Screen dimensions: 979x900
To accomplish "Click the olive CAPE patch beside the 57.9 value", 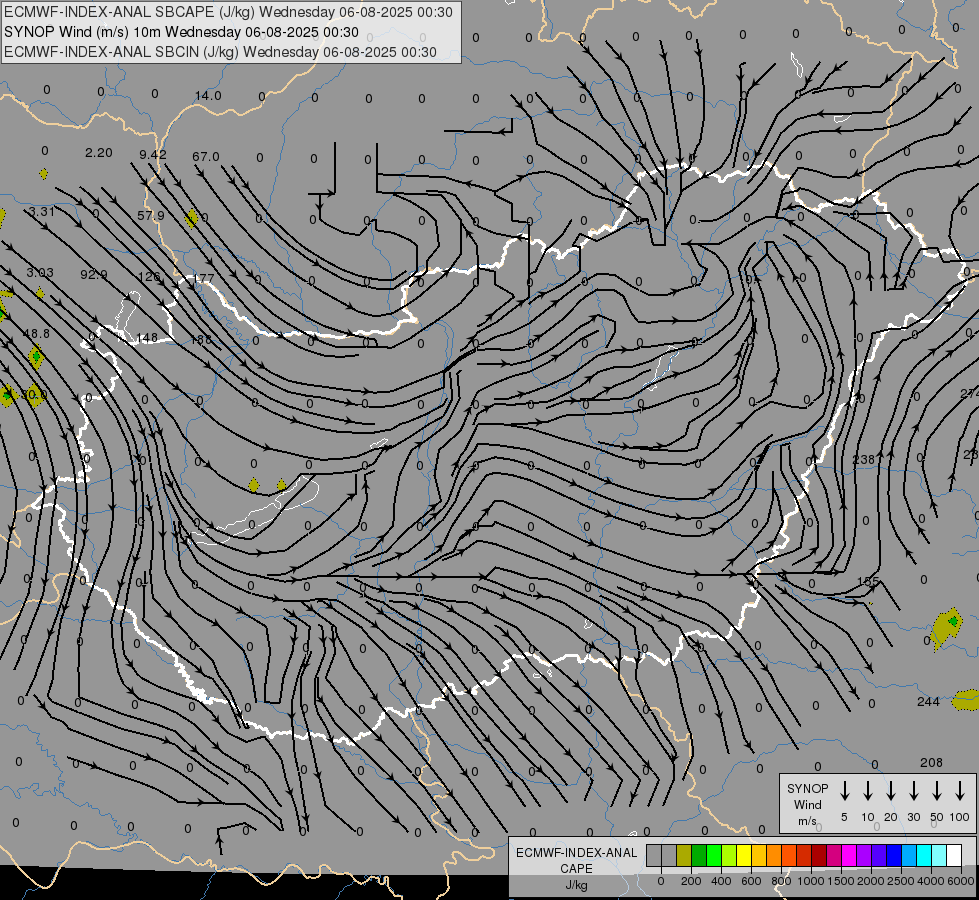I will click(192, 219).
